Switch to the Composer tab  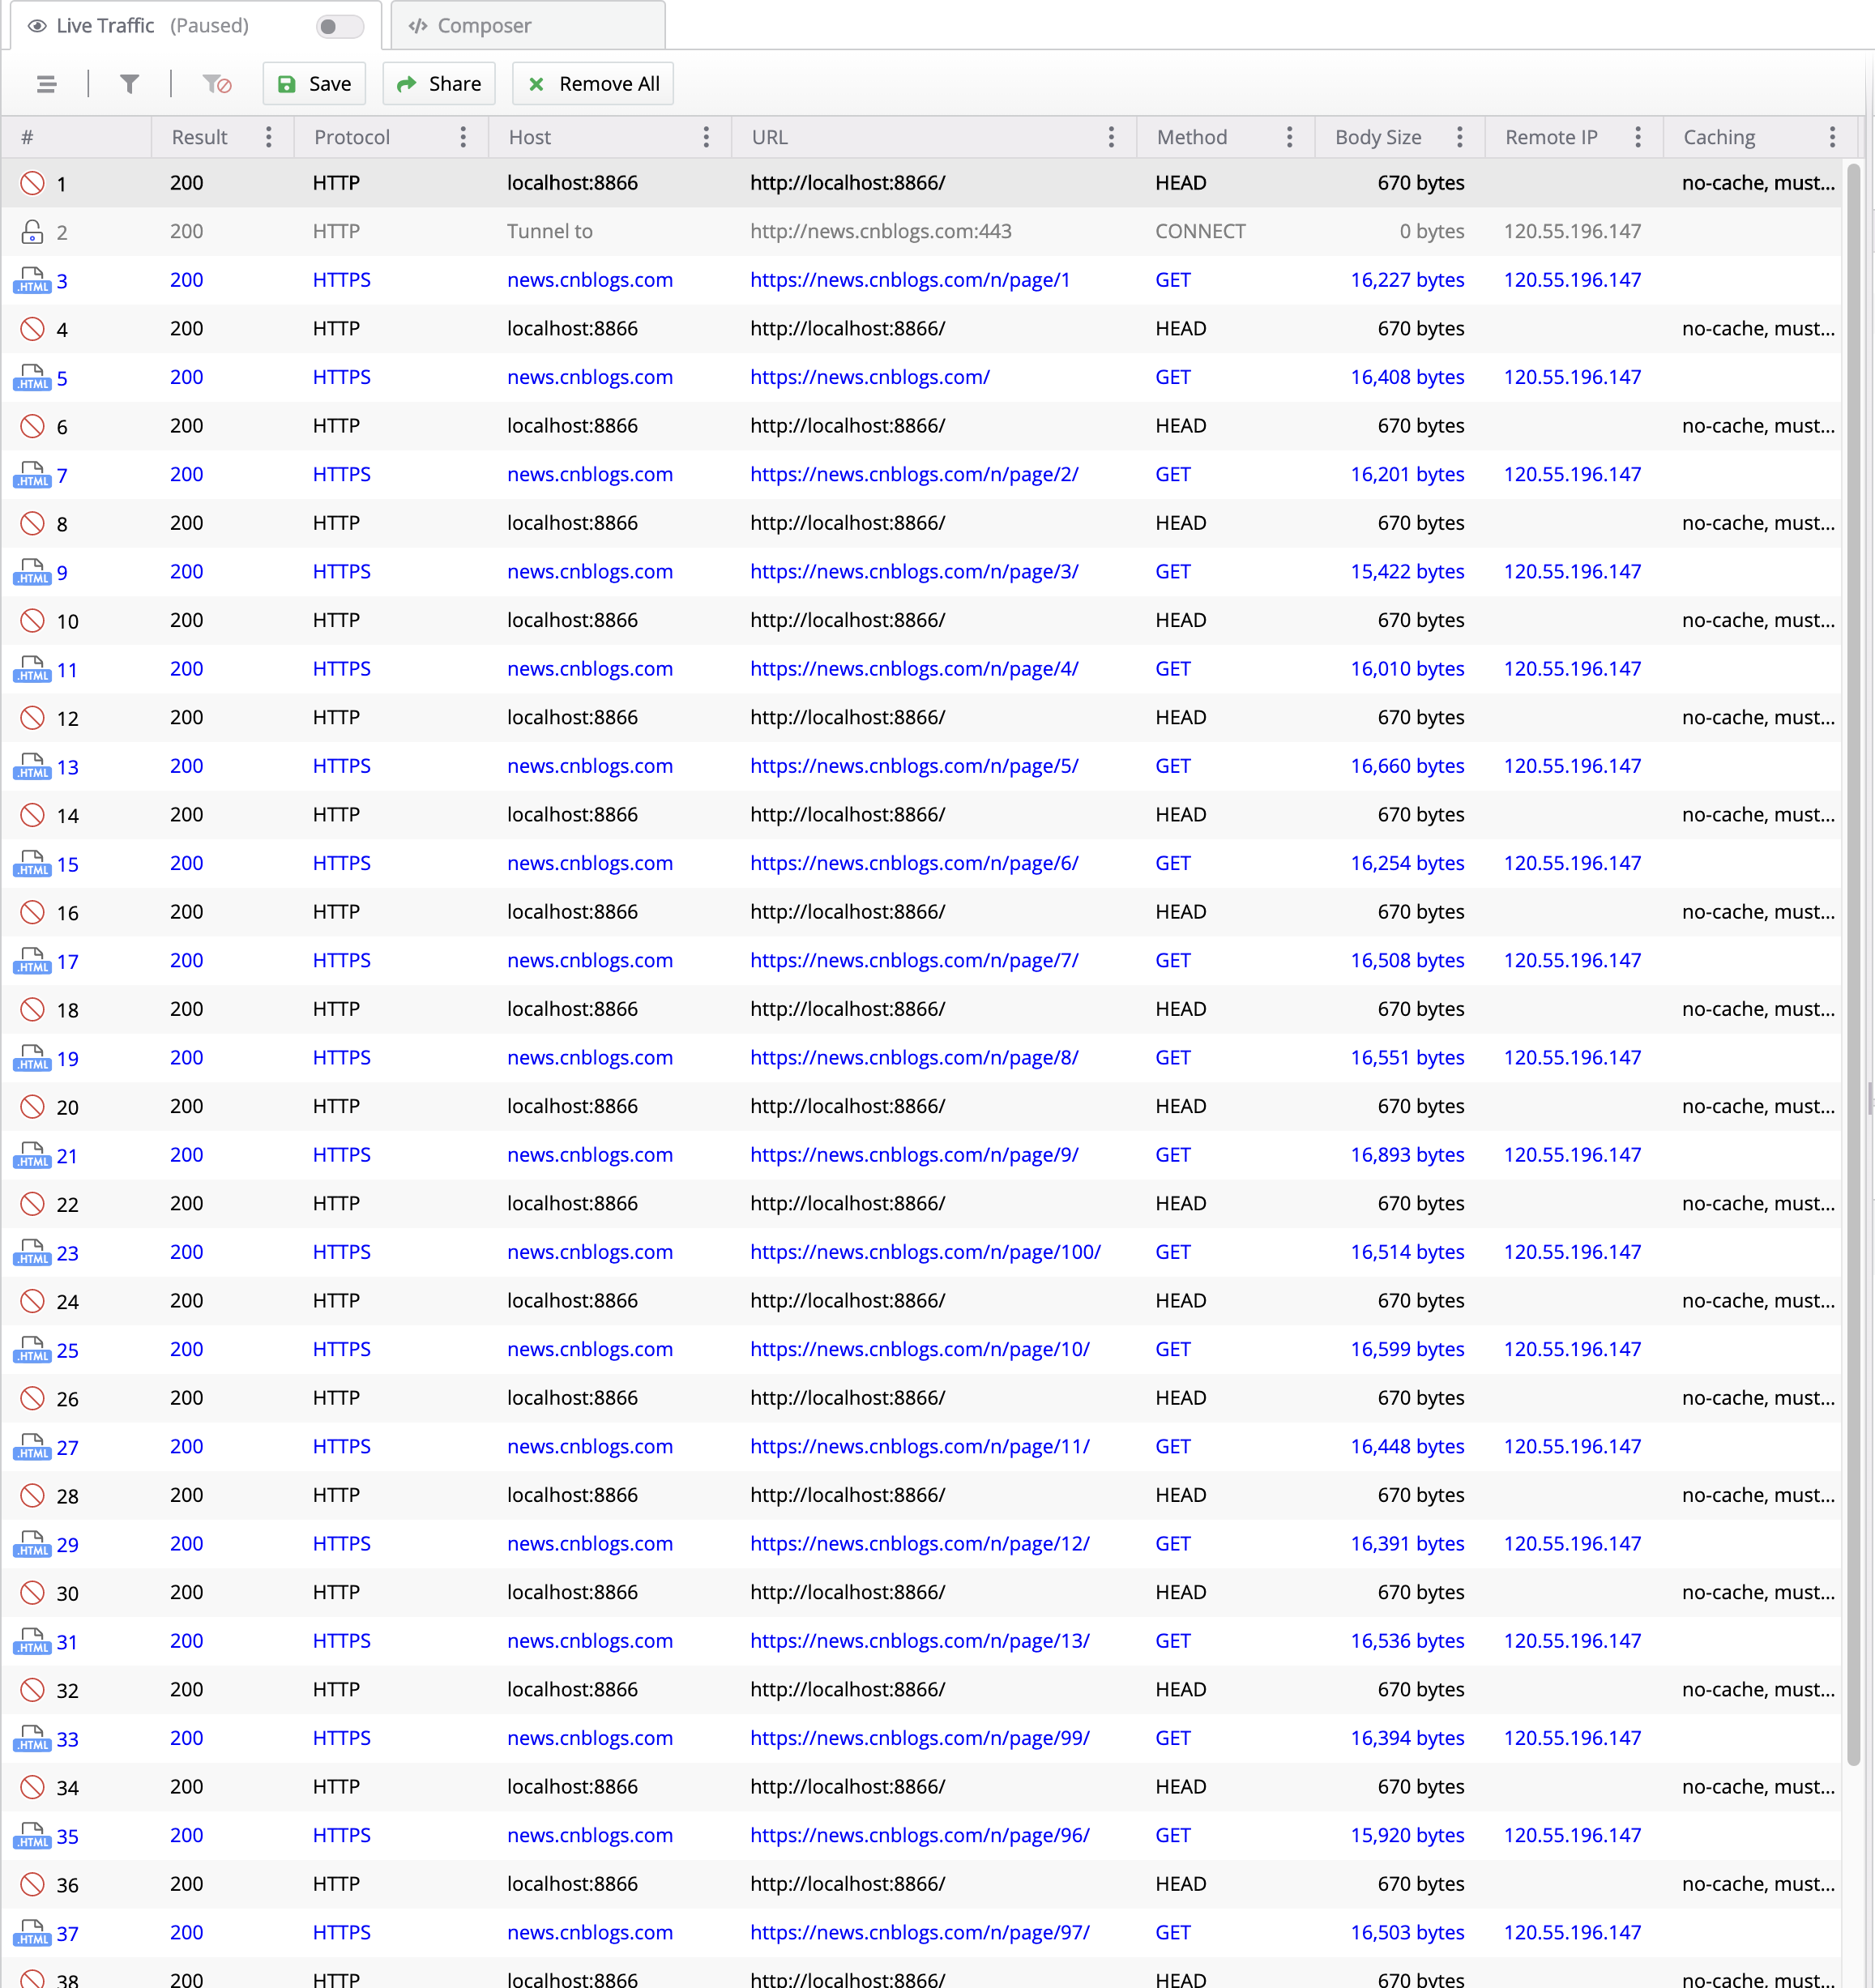click(485, 25)
